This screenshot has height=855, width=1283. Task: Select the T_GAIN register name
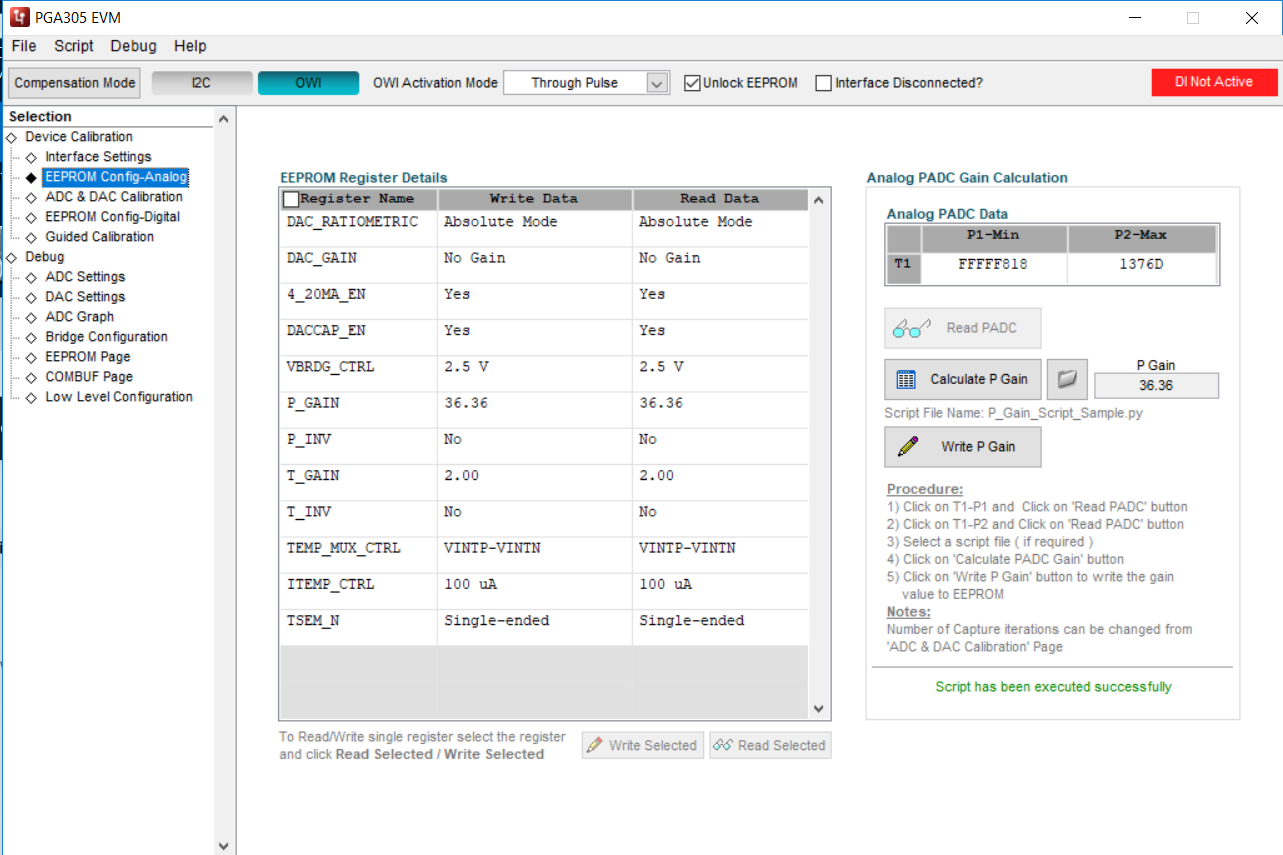313,475
